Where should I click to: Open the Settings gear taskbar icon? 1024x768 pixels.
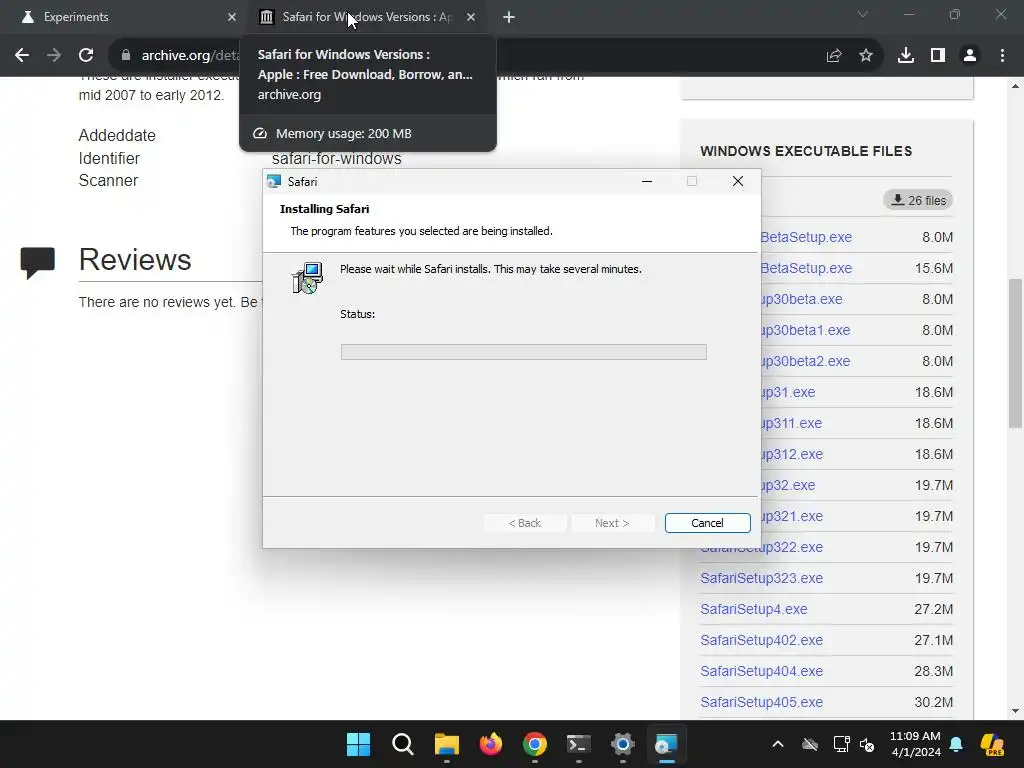(x=623, y=744)
